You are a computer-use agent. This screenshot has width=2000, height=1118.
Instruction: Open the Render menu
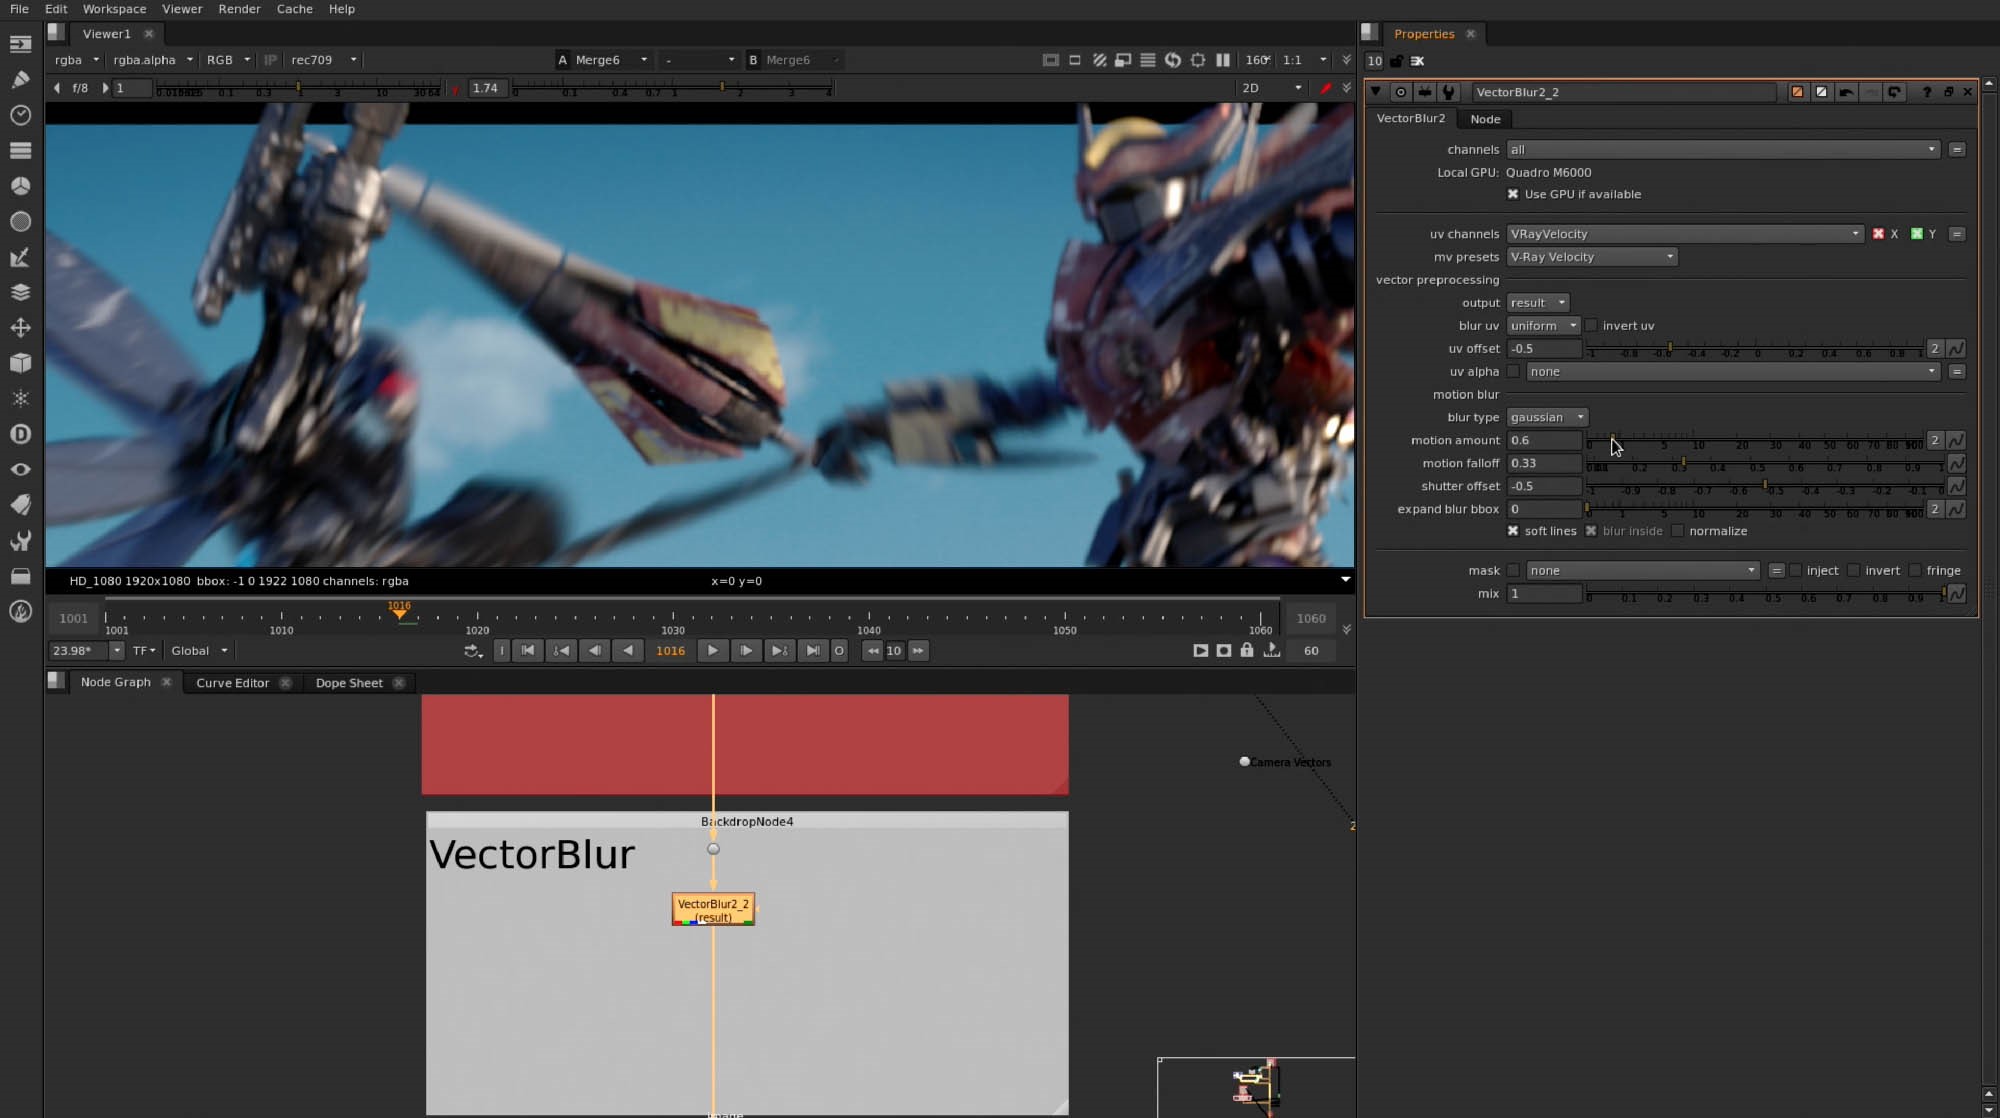[239, 9]
